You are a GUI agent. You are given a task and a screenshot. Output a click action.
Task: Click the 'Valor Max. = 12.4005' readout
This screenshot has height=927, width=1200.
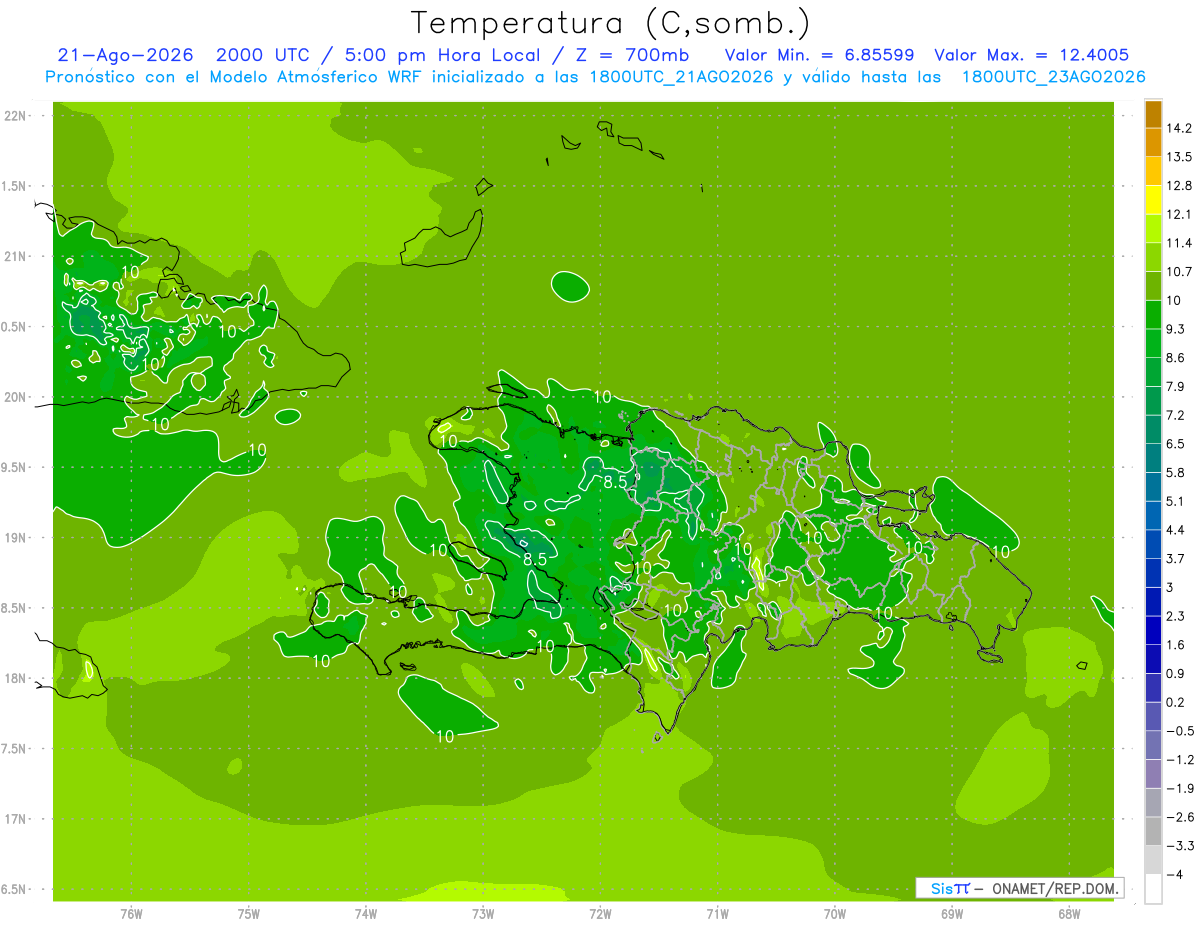click(x=1032, y=55)
